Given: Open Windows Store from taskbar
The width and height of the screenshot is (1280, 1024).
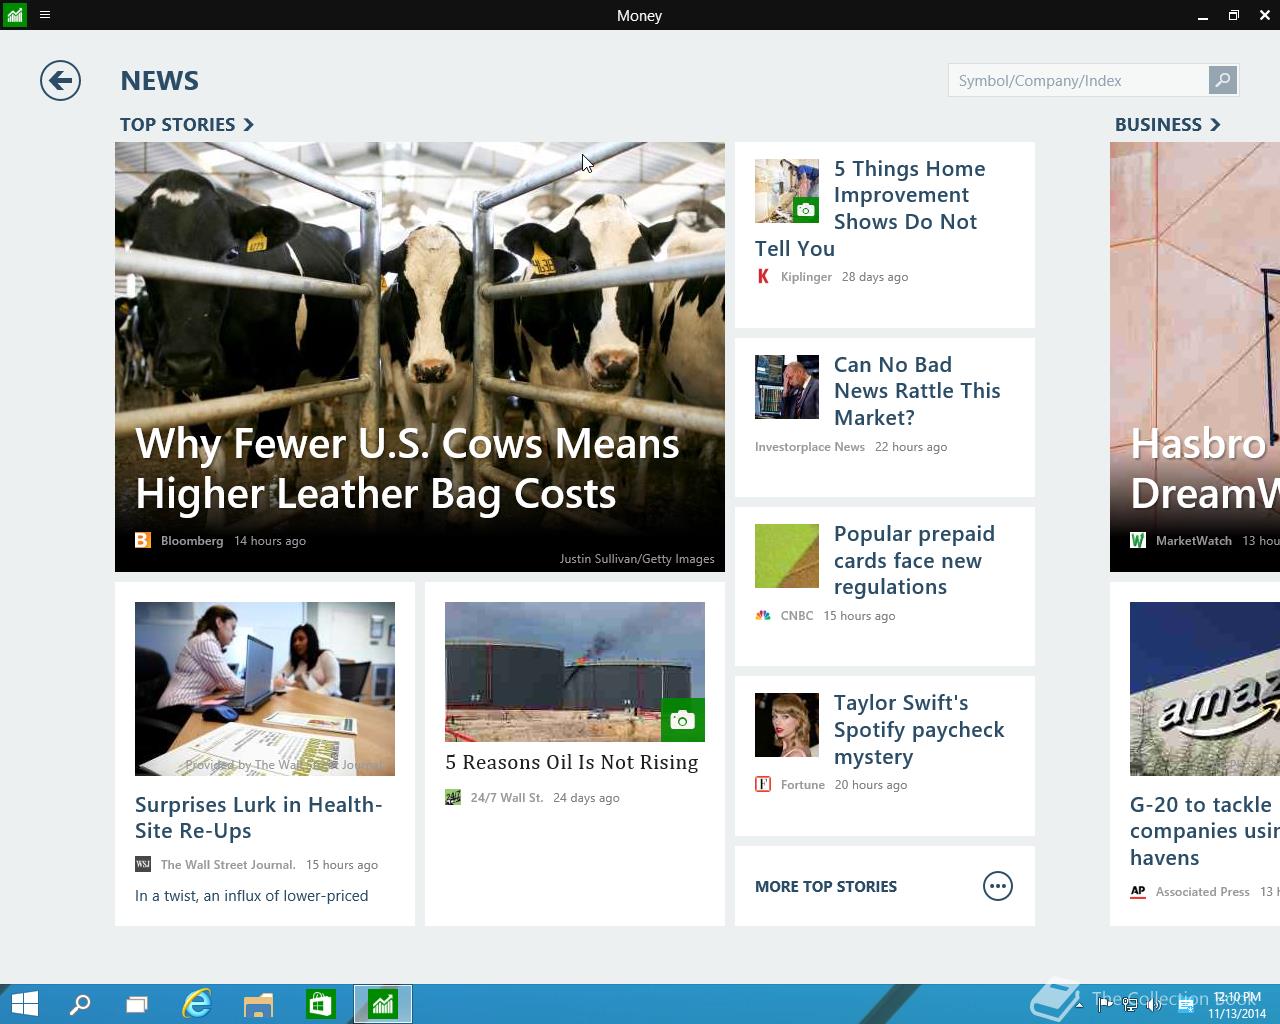Looking at the screenshot, I should coord(320,1004).
